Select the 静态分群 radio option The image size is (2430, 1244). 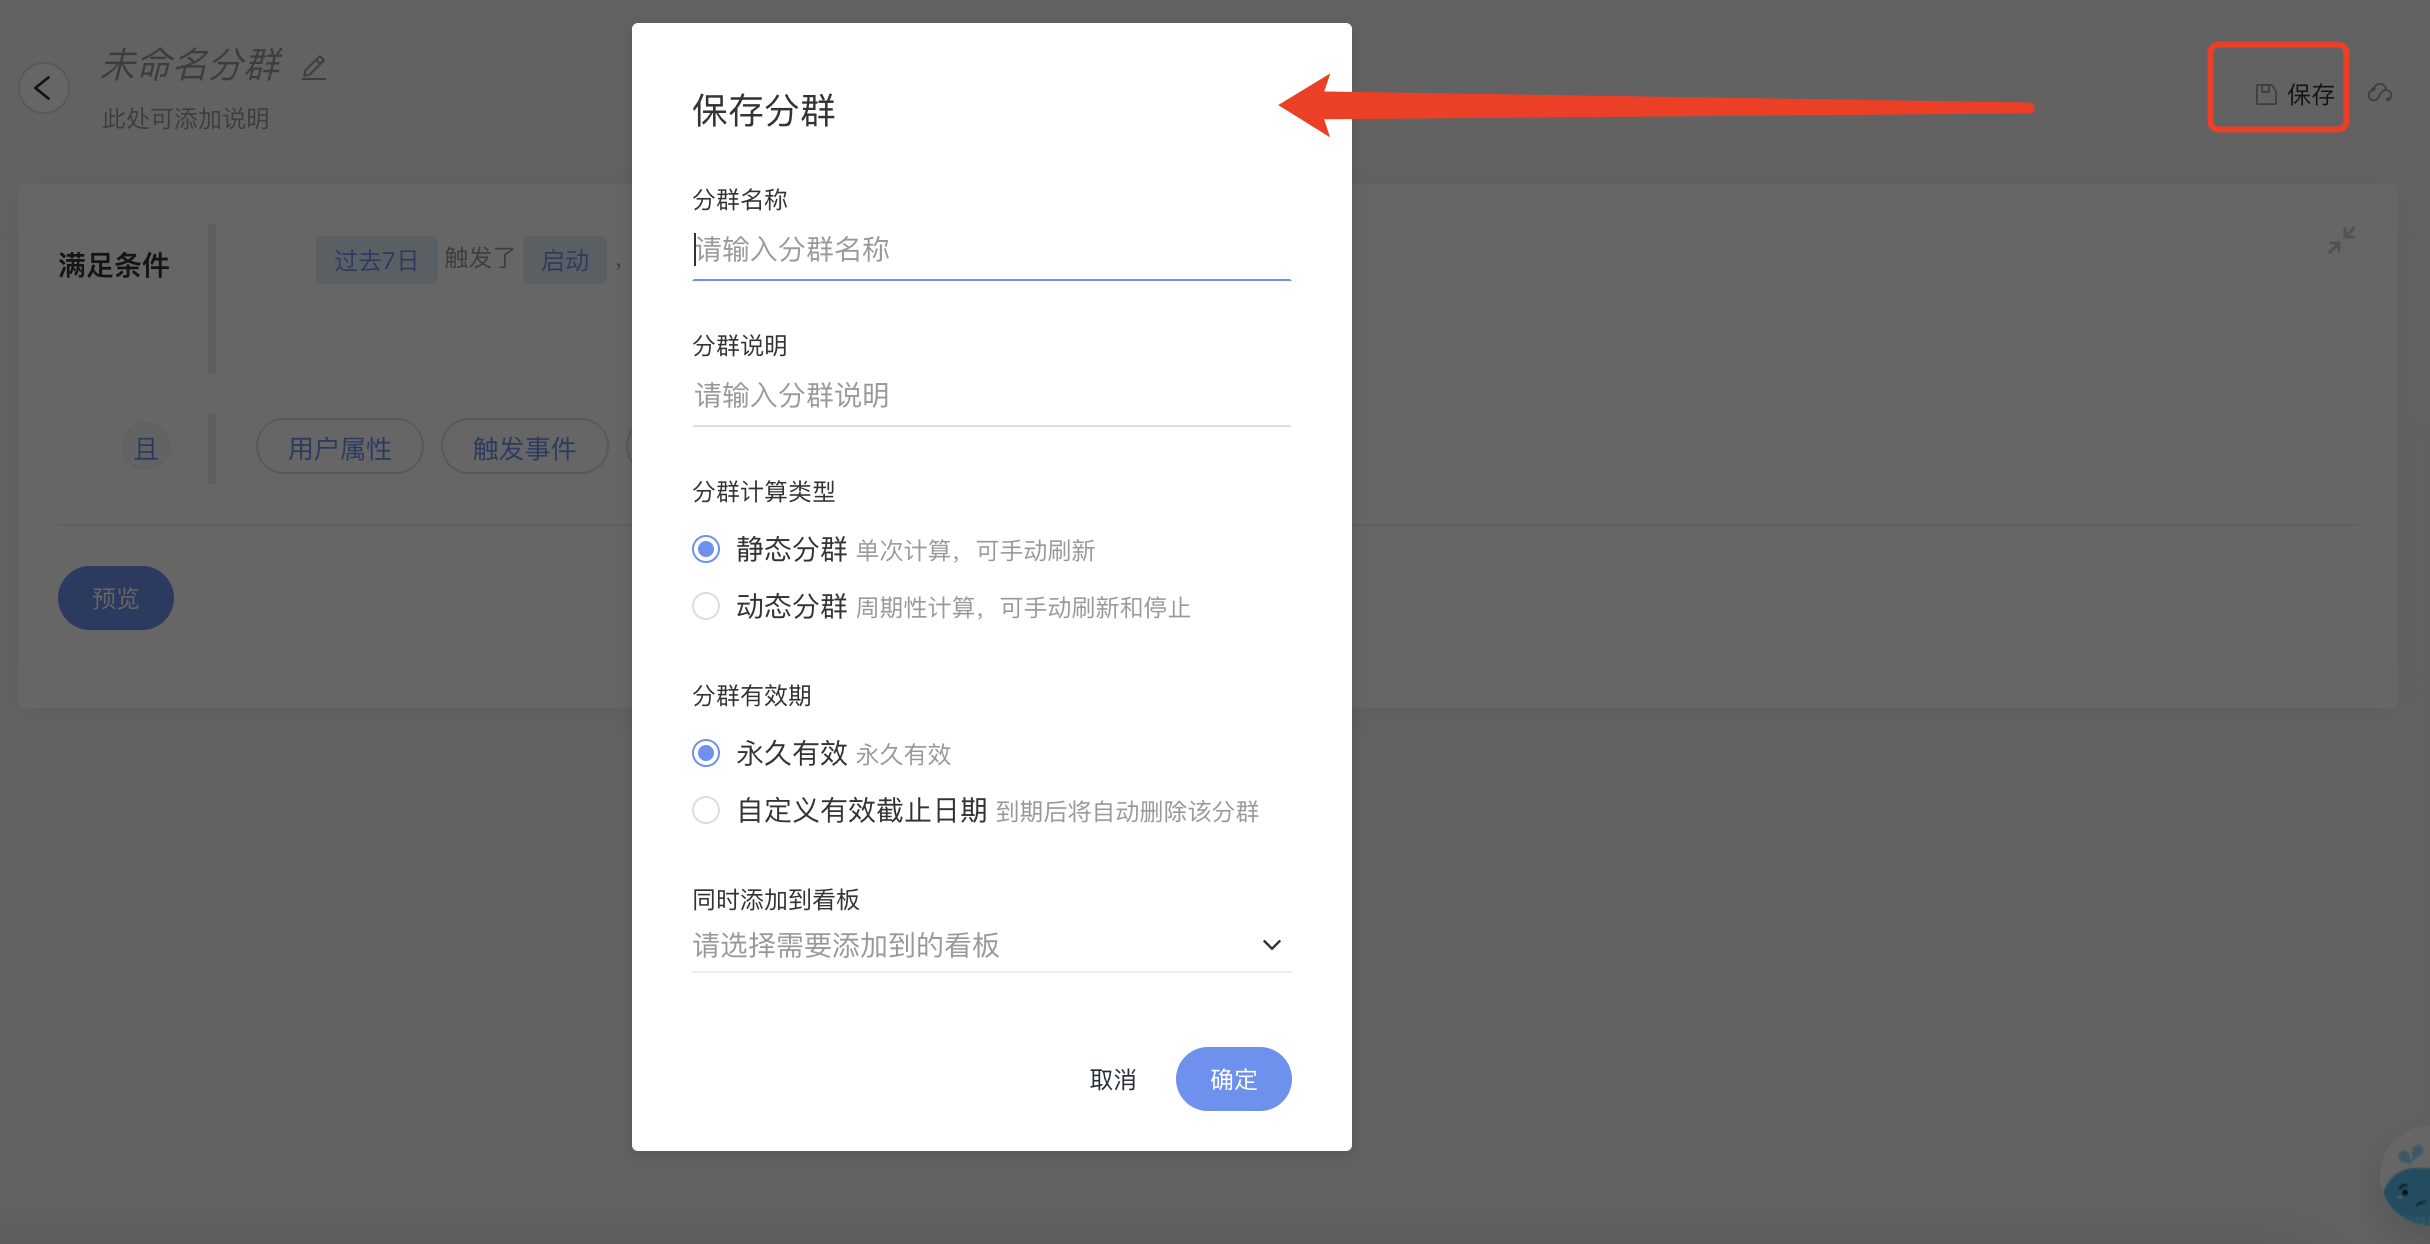click(x=706, y=549)
